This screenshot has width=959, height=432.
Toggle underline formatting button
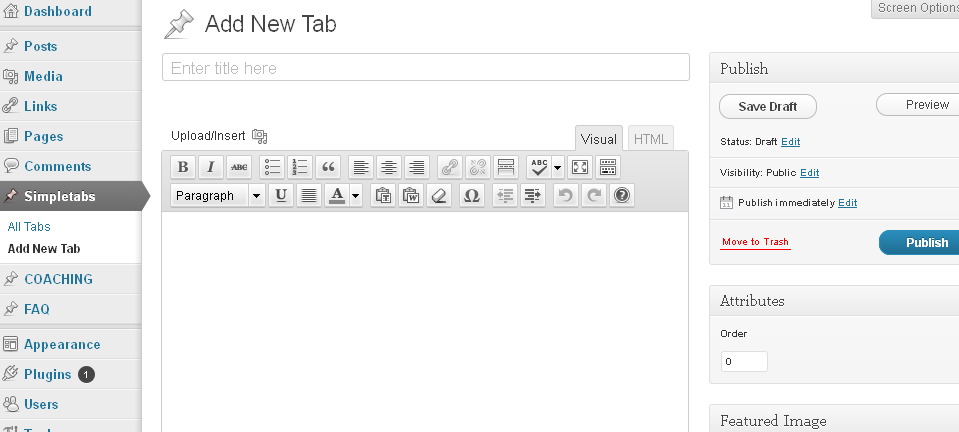click(281, 195)
